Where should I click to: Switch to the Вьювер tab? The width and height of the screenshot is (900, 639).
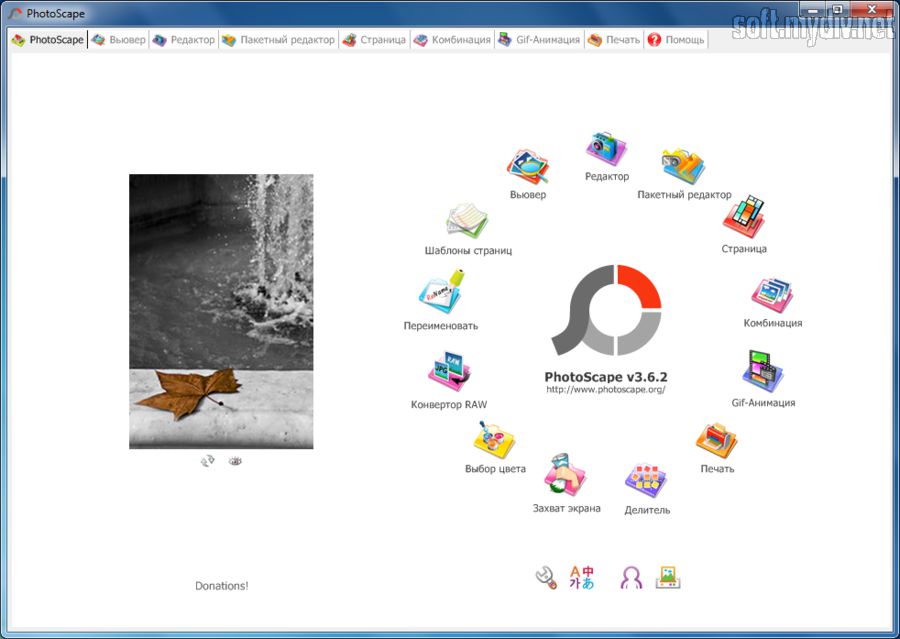pyautogui.click(x=118, y=40)
